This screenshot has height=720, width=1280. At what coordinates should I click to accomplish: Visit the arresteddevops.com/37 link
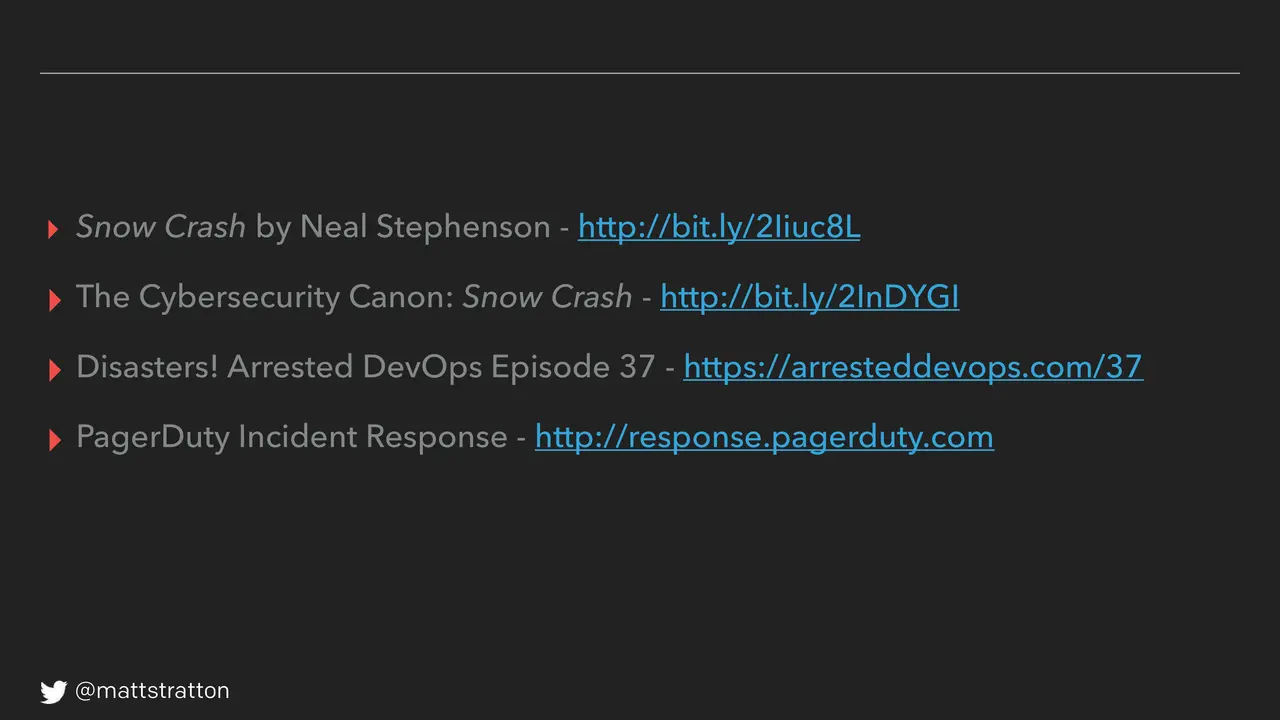(913, 367)
